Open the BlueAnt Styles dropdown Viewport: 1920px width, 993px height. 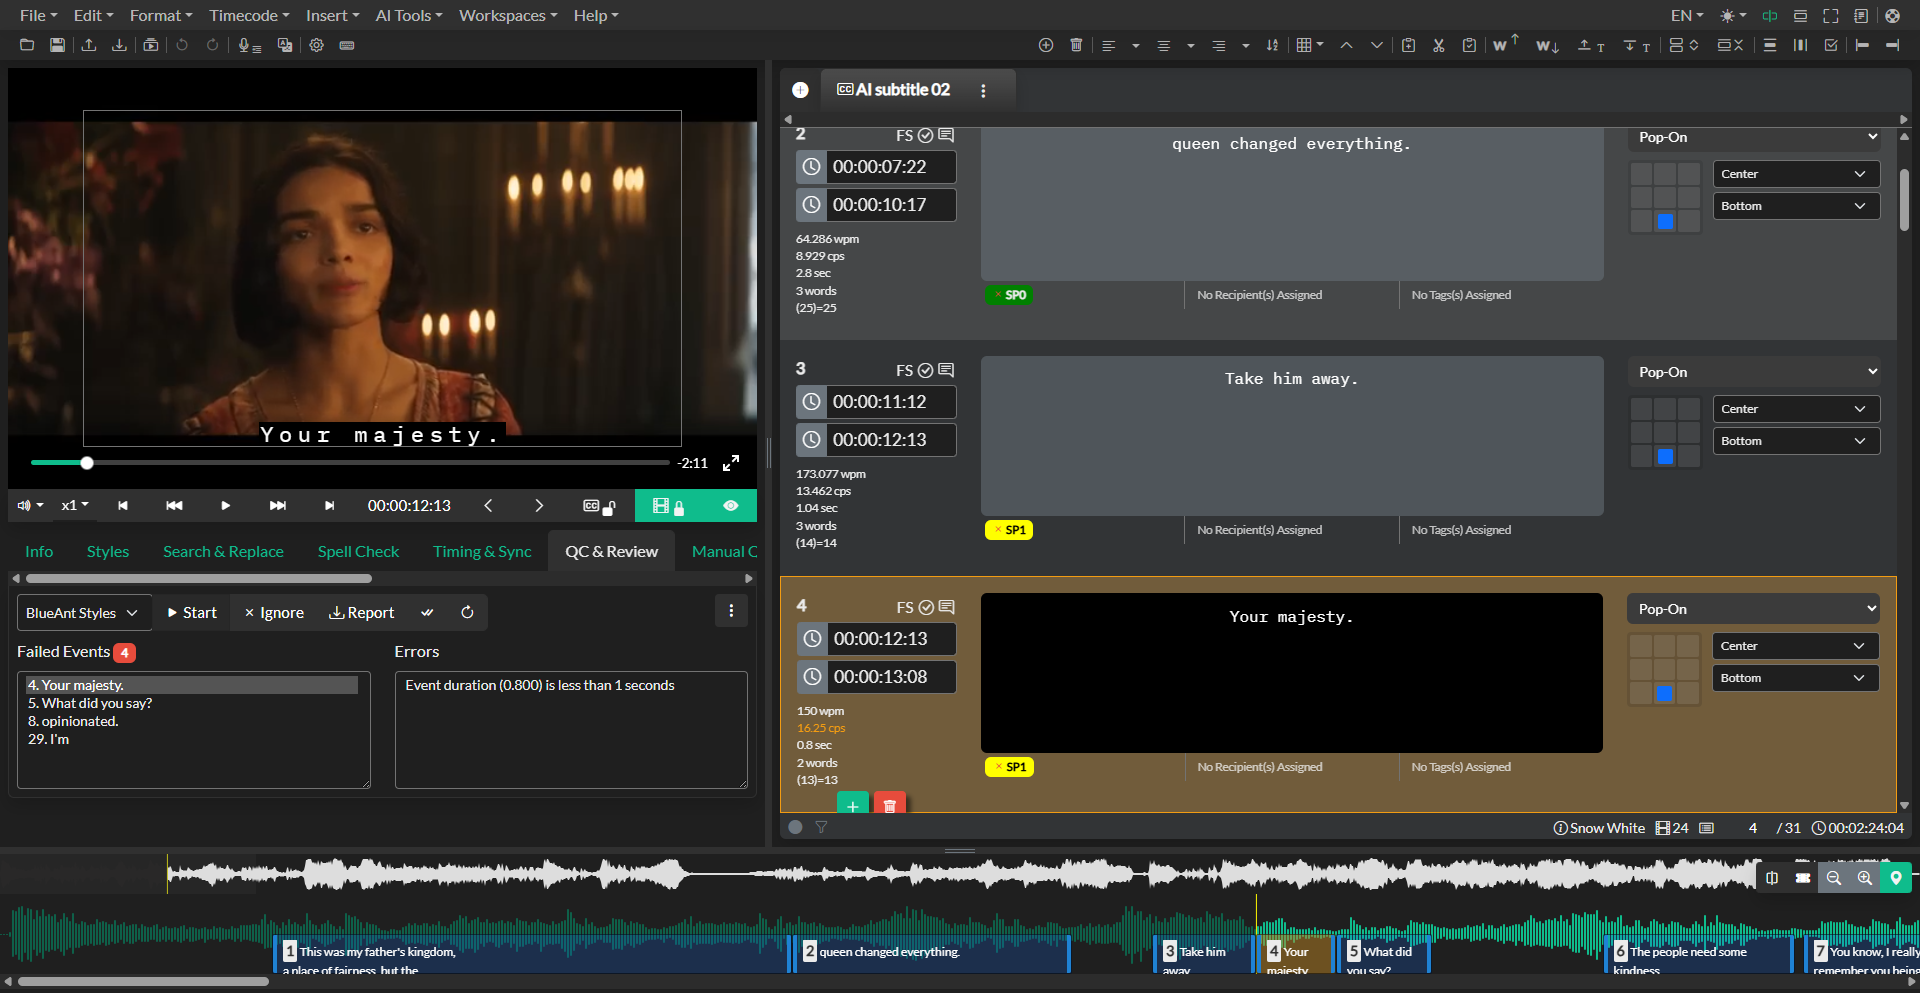tap(84, 613)
